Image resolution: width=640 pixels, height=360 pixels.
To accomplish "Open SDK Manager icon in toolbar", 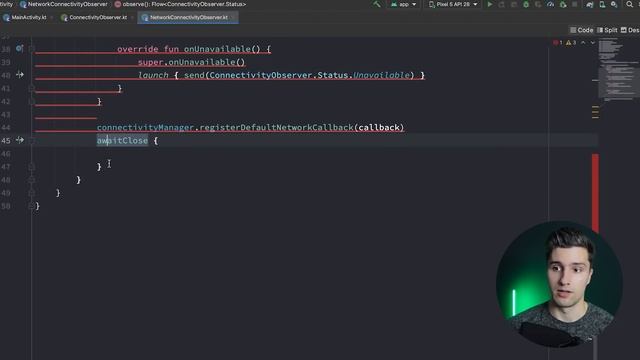I will [x=614, y=4].
